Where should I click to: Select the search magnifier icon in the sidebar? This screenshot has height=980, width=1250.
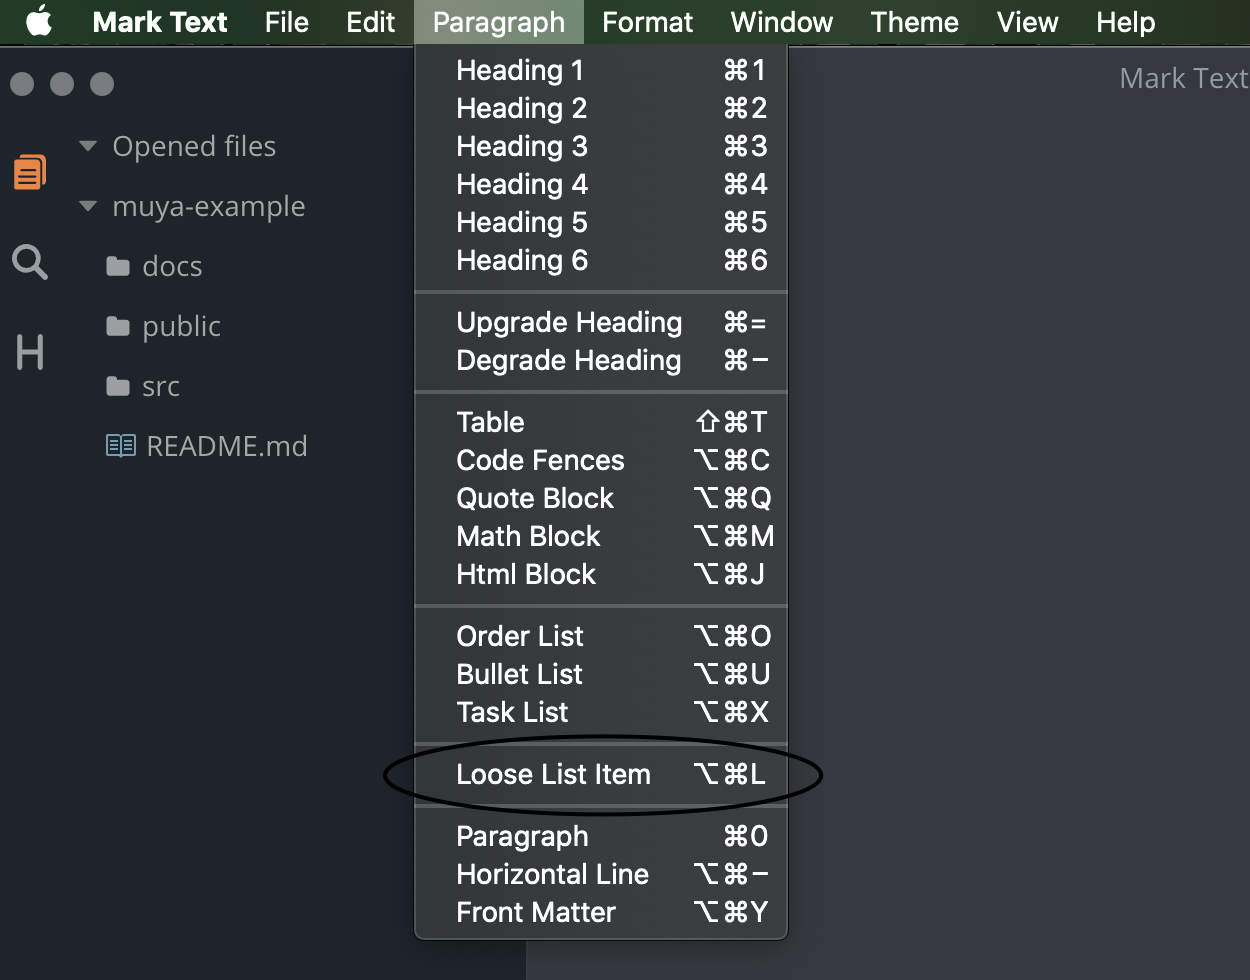click(x=29, y=262)
